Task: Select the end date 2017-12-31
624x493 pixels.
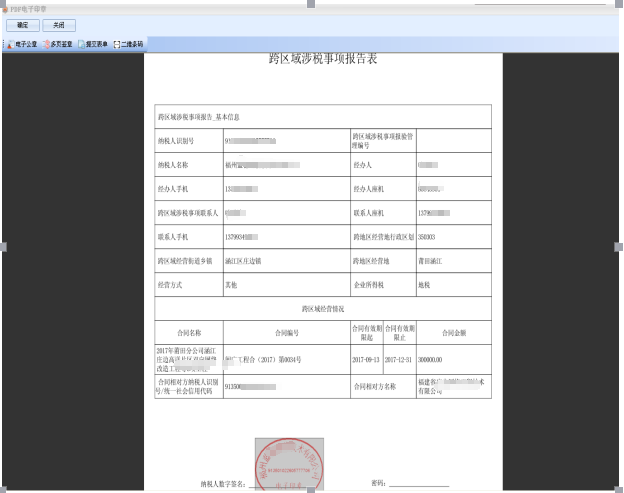Action: tap(398, 360)
